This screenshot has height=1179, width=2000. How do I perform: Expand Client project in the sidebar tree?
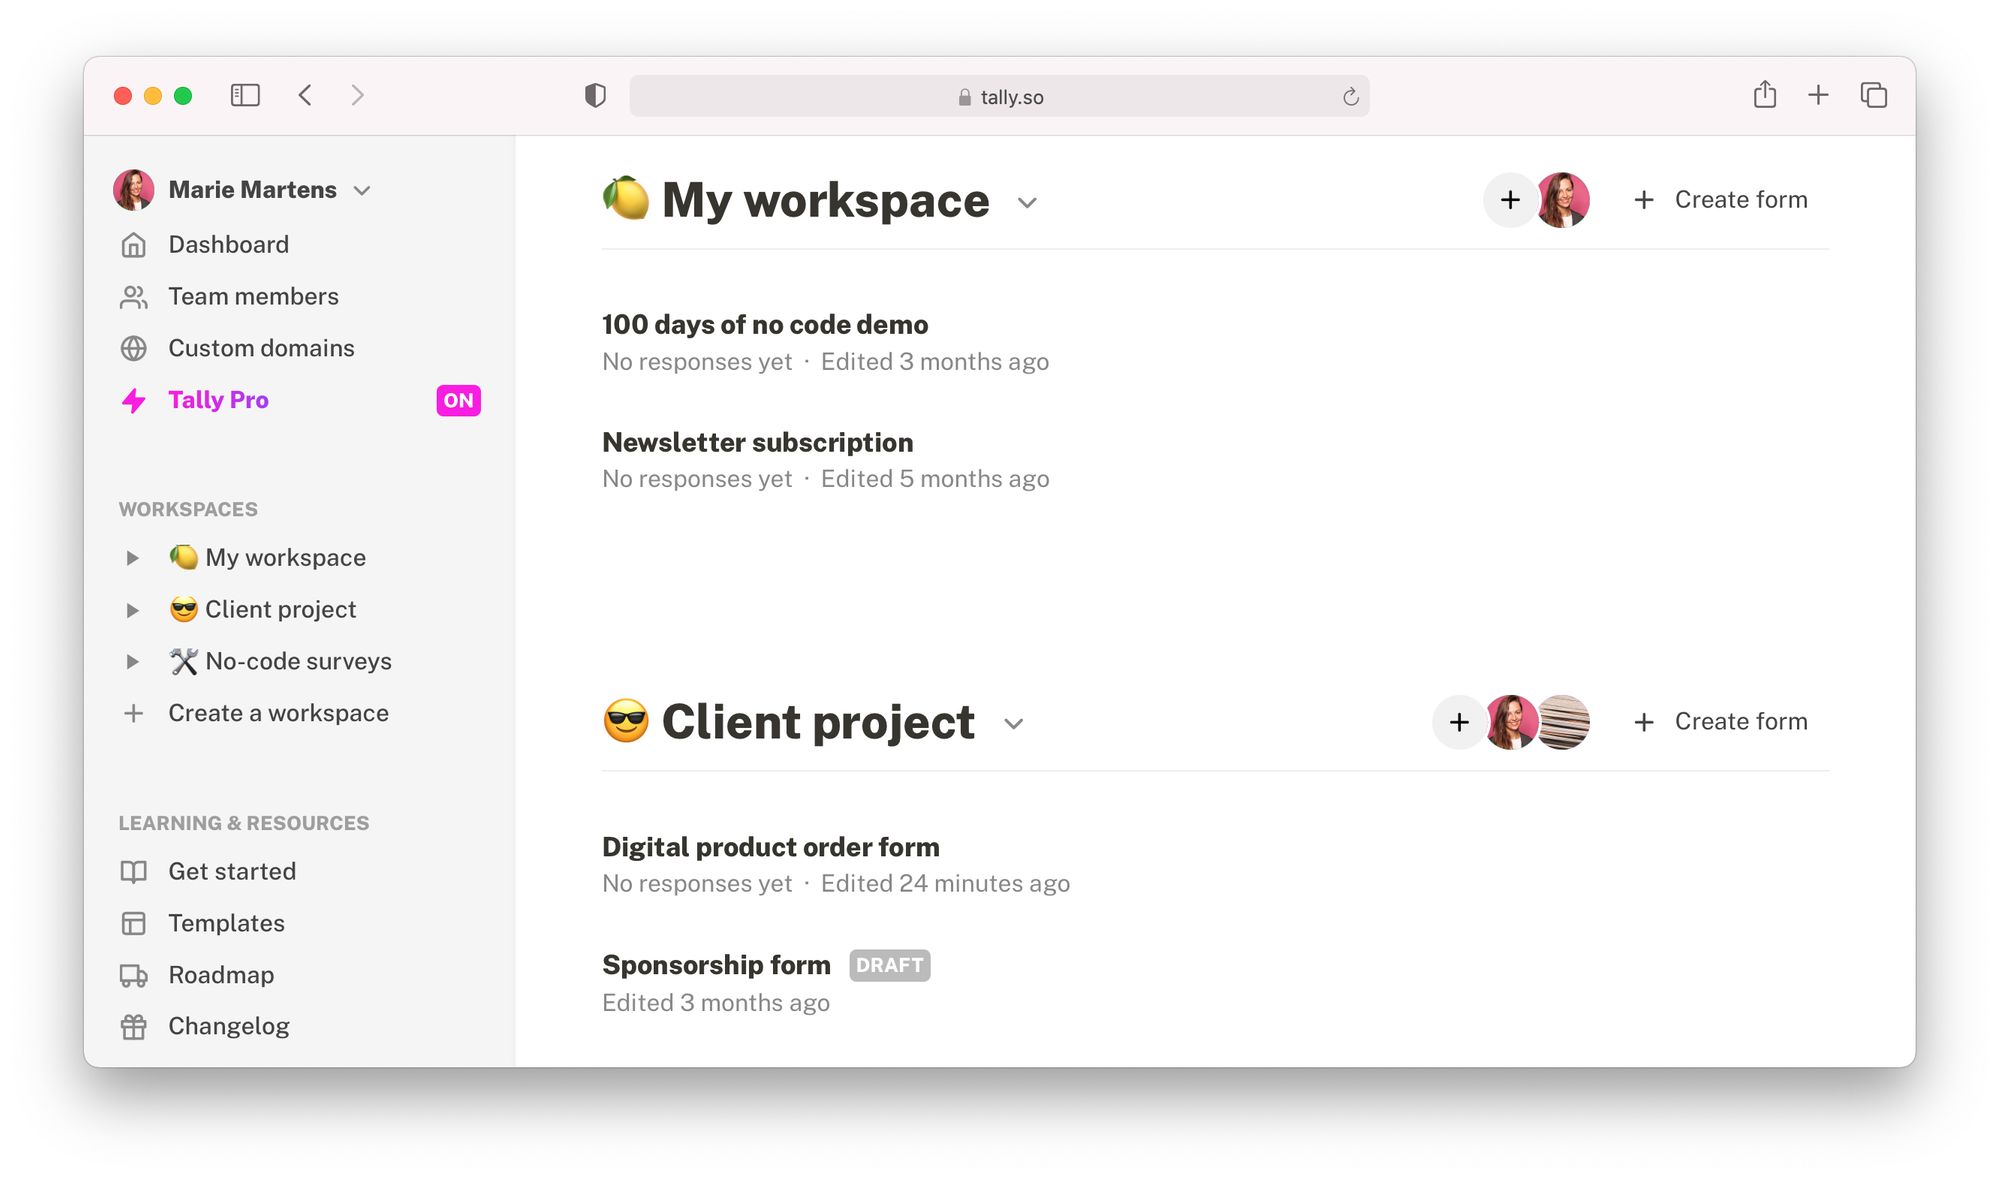(132, 610)
